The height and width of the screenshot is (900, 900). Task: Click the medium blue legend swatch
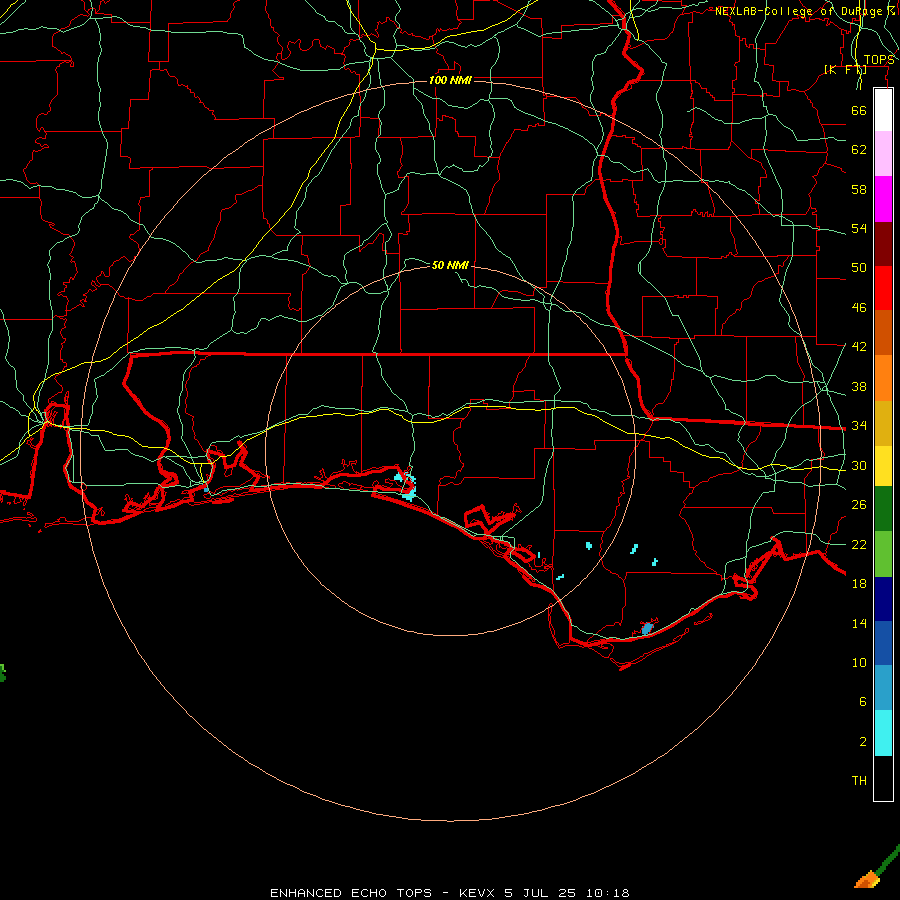[883, 643]
